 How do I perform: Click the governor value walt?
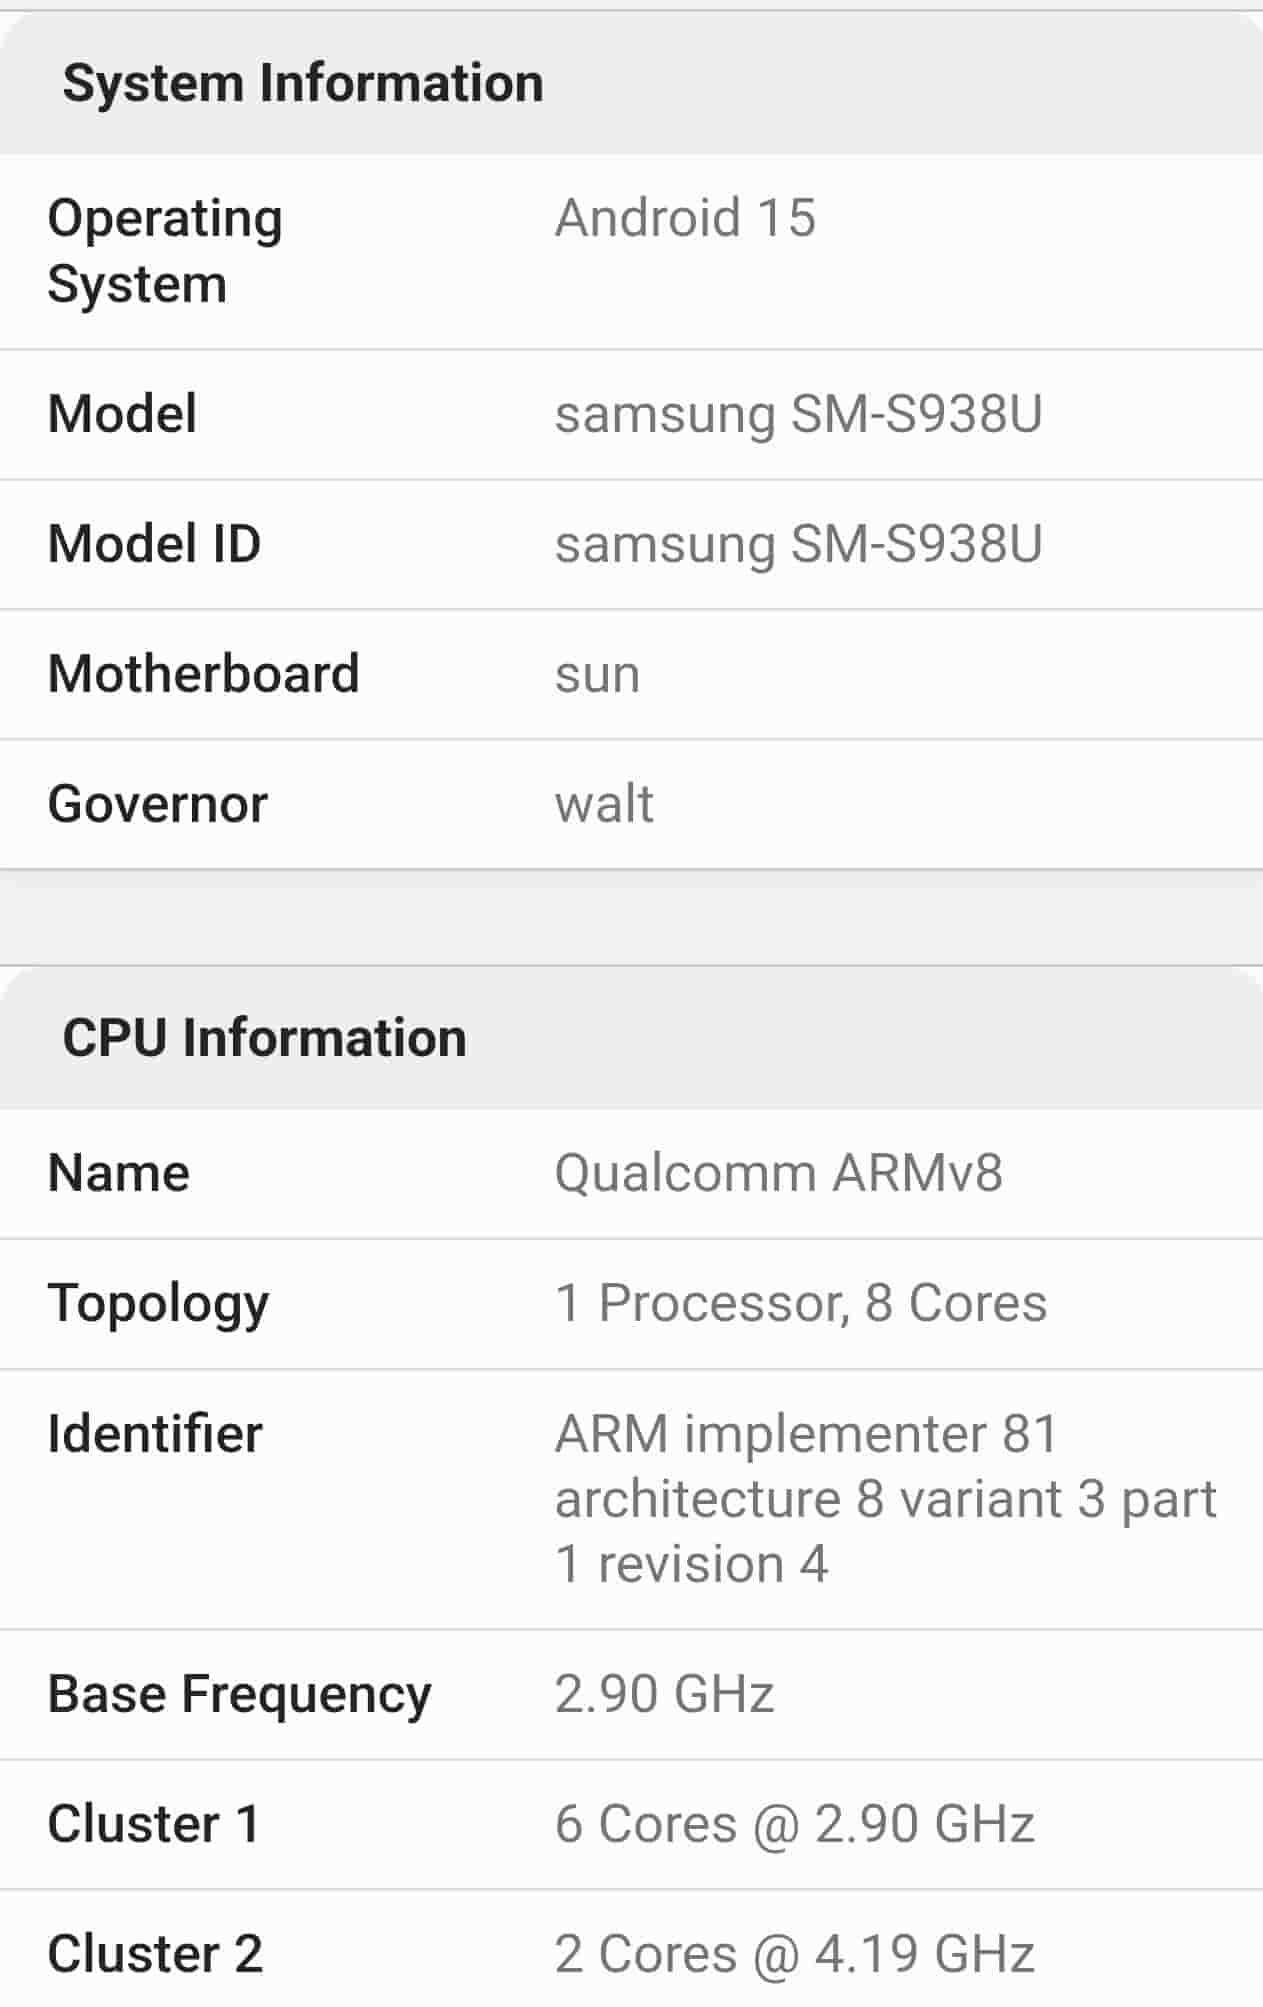click(x=604, y=804)
